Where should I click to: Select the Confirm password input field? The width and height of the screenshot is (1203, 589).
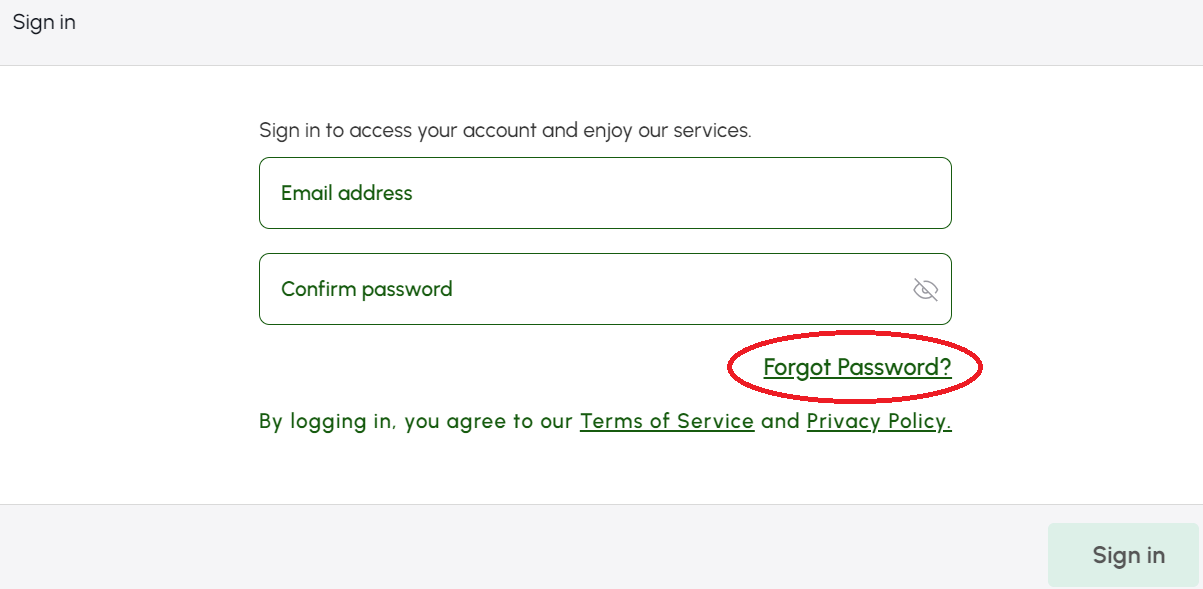click(x=605, y=289)
